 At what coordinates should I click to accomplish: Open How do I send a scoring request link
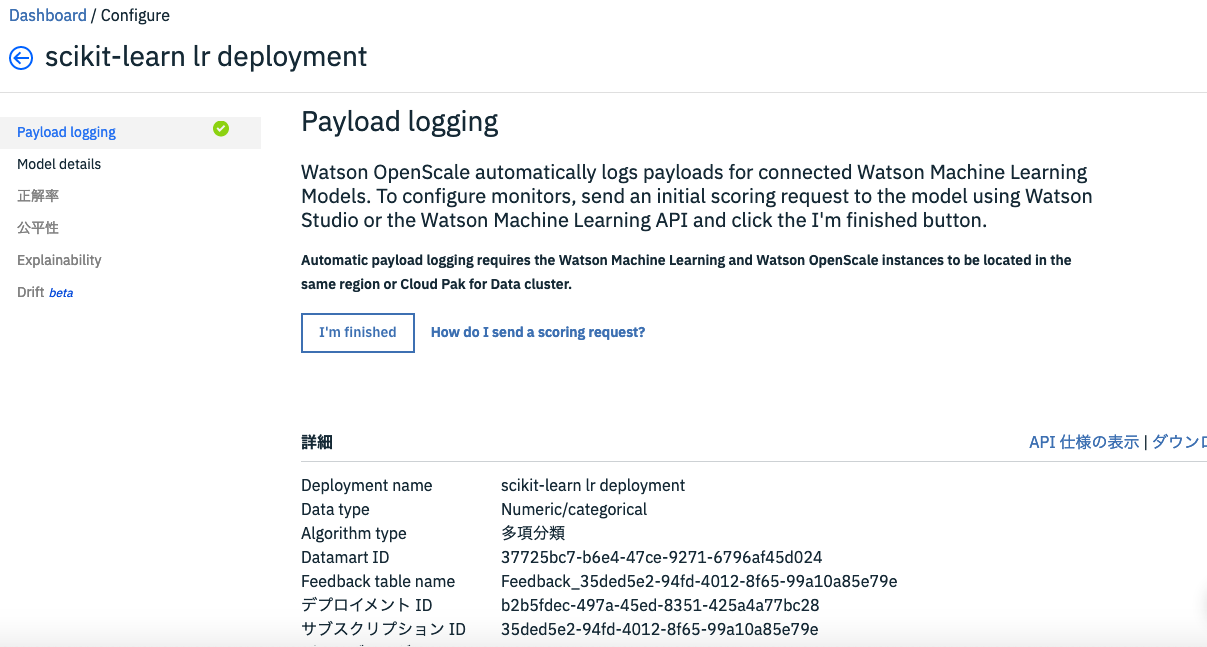coord(538,332)
